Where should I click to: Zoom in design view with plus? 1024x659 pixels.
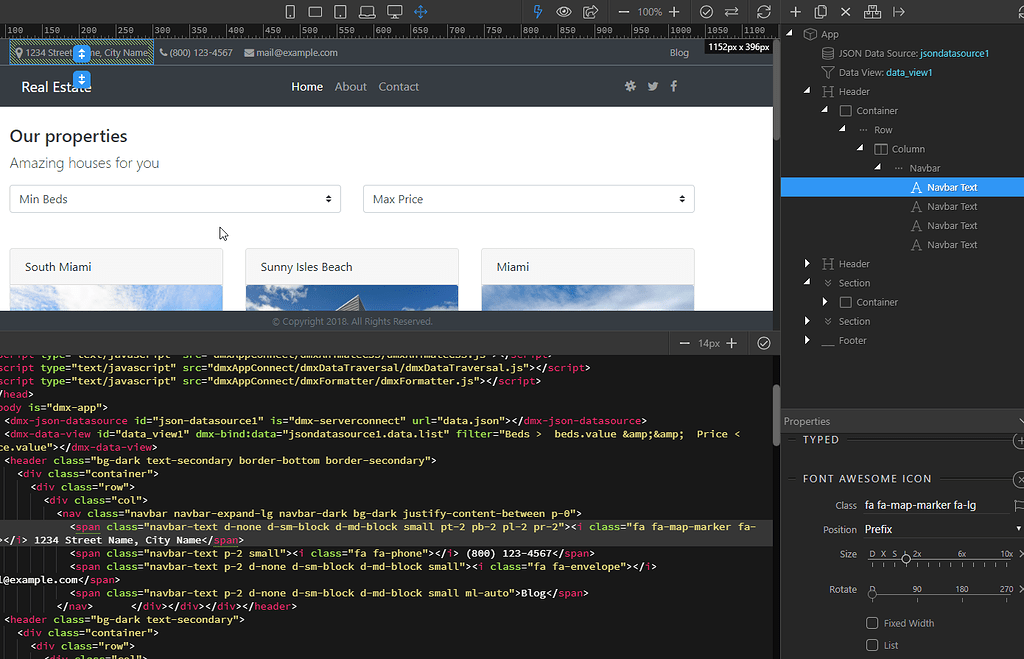click(674, 12)
